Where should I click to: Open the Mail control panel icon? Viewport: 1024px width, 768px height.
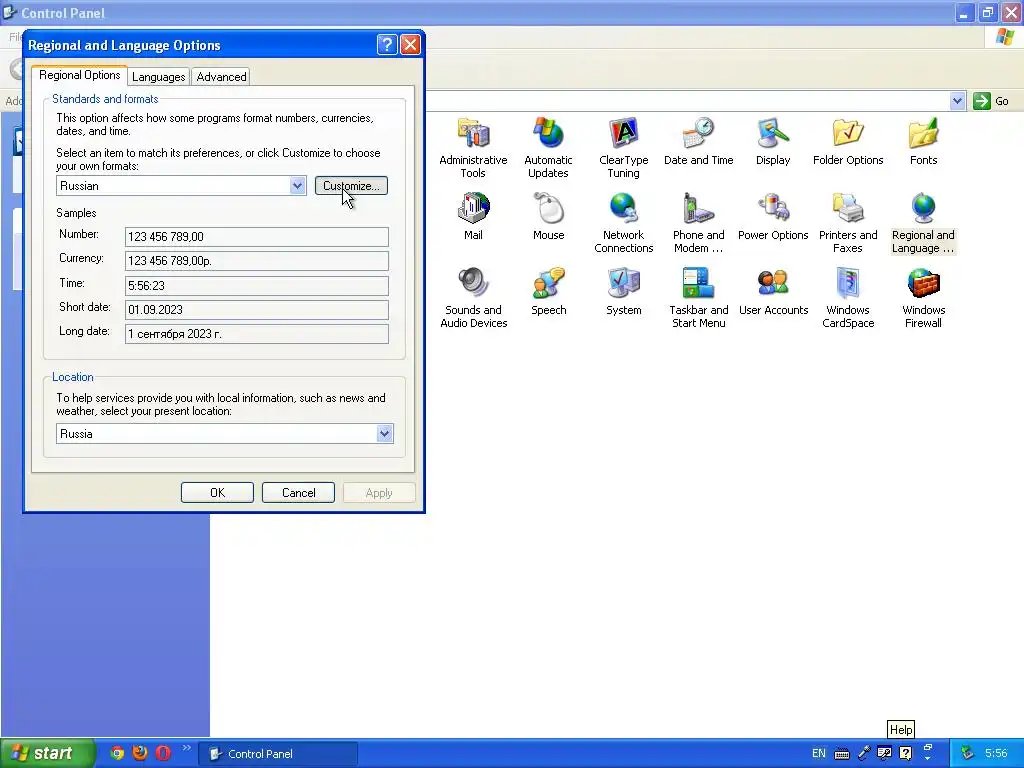pyautogui.click(x=473, y=216)
